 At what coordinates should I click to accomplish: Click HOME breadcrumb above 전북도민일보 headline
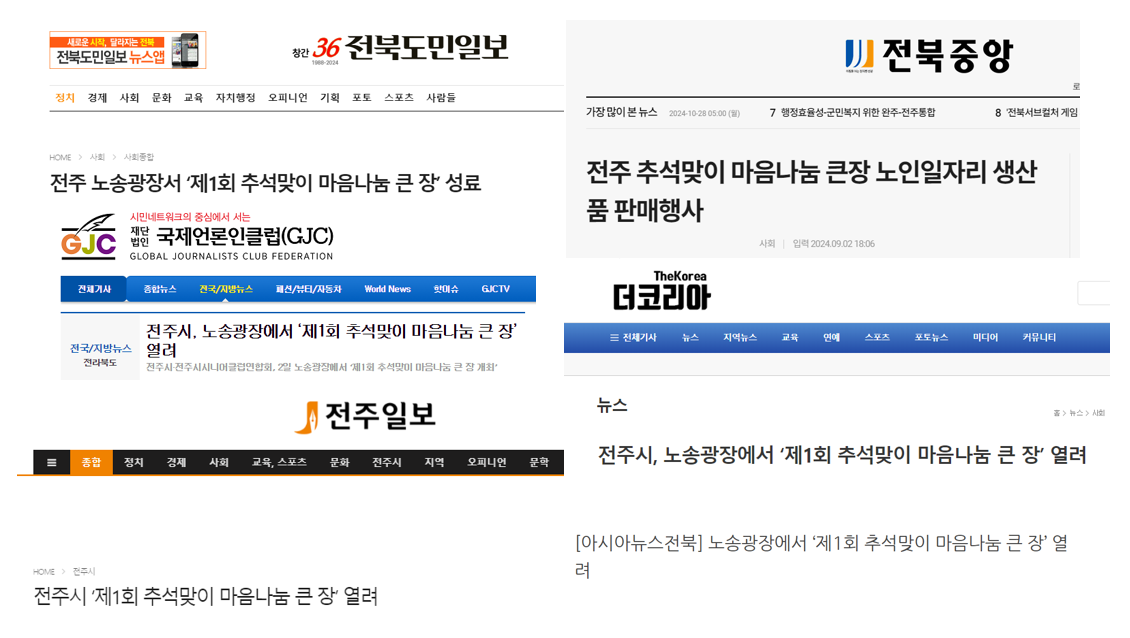click(60, 157)
